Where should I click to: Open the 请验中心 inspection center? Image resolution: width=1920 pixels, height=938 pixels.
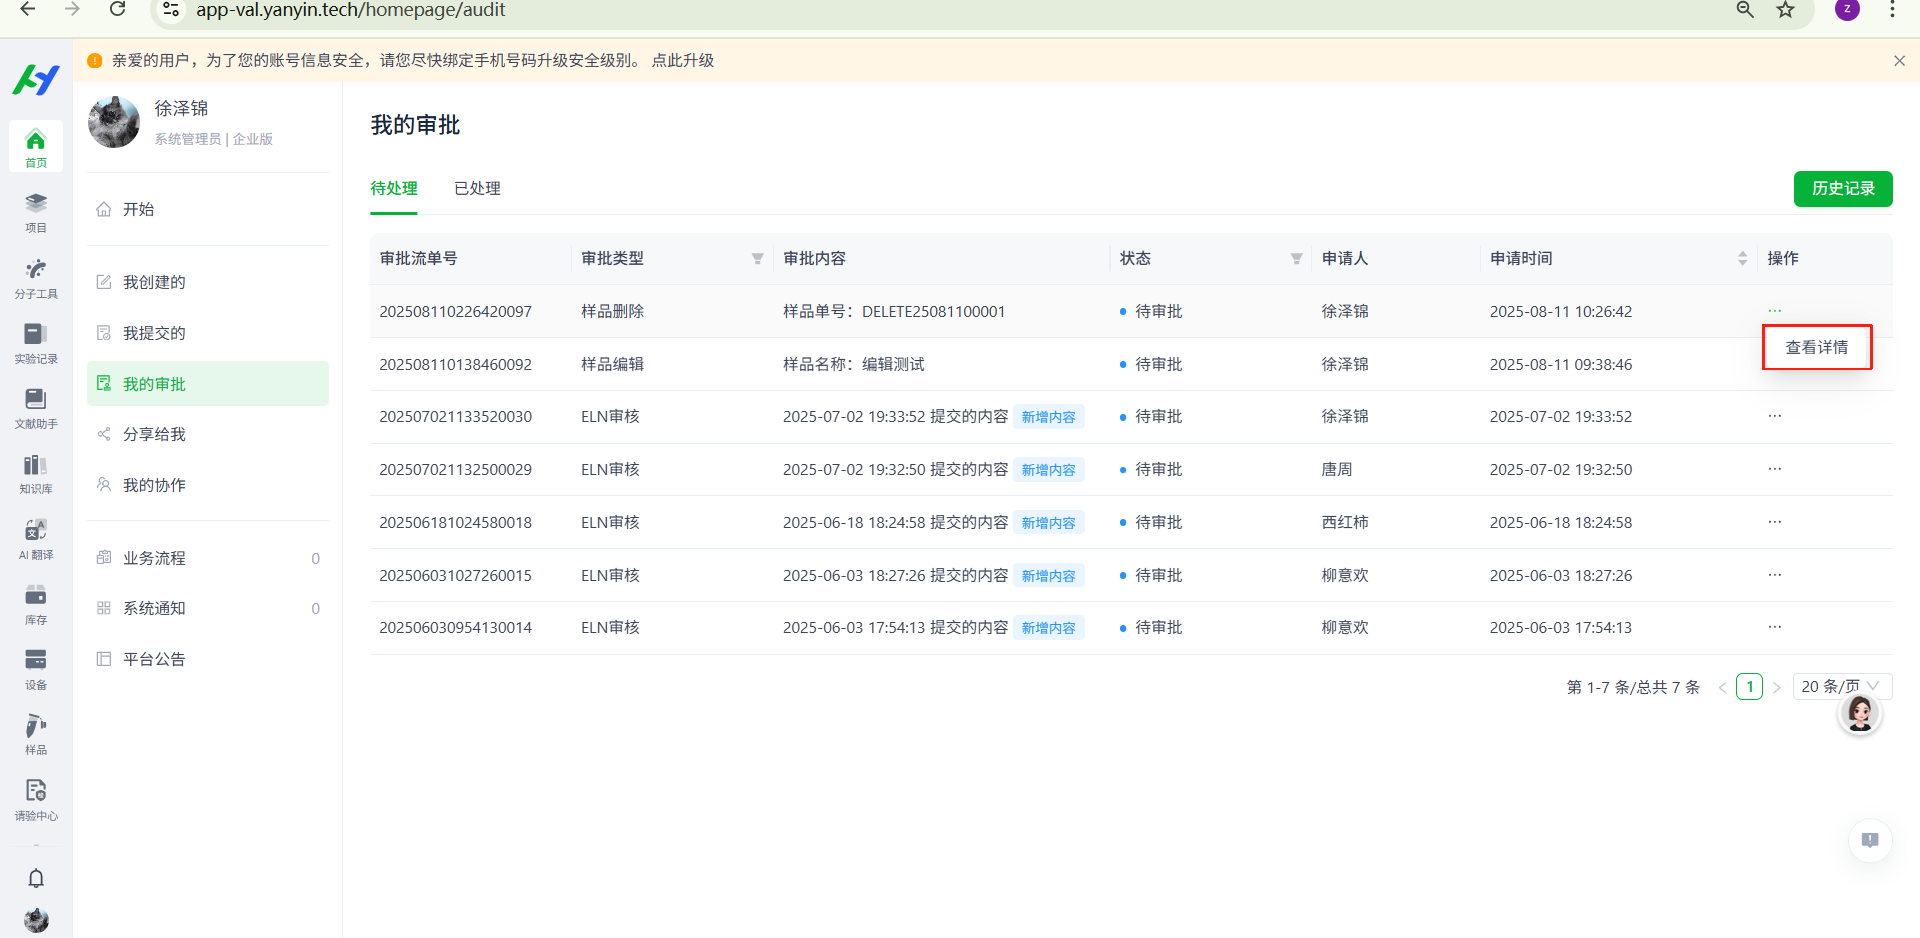(x=35, y=799)
